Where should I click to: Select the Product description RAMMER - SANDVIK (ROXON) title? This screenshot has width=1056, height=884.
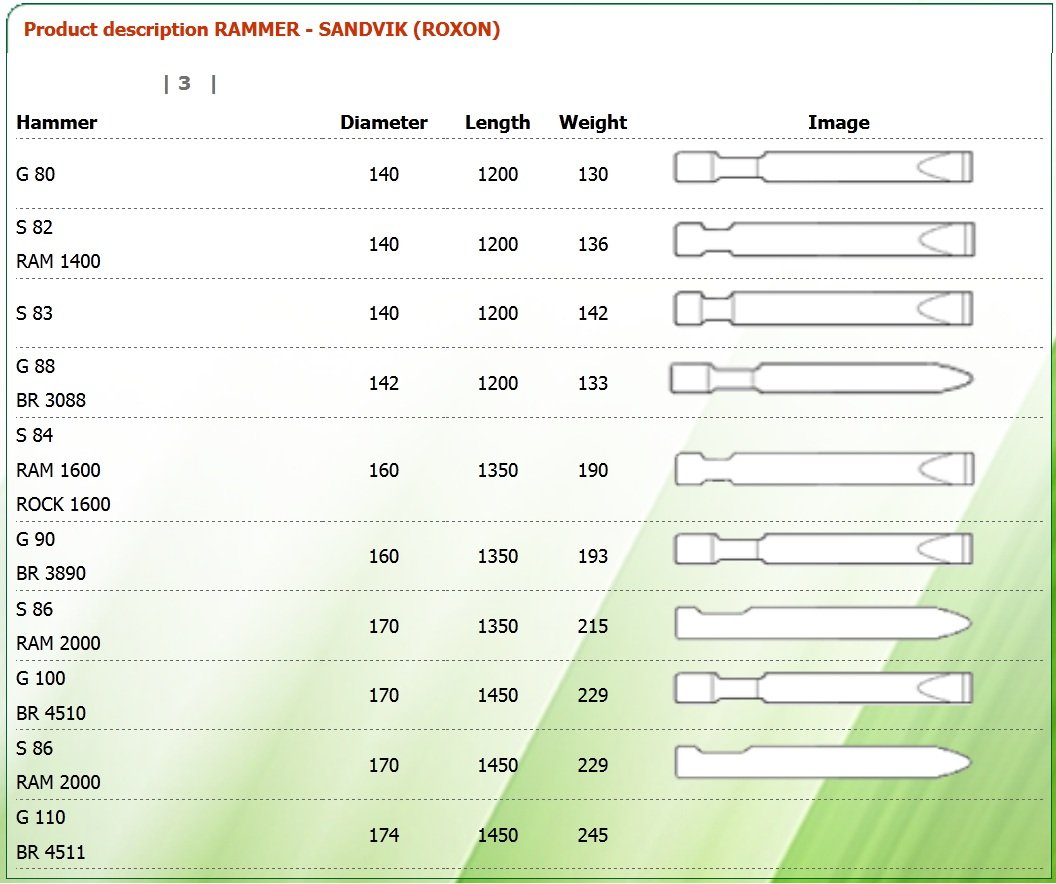pyautogui.click(x=262, y=30)
